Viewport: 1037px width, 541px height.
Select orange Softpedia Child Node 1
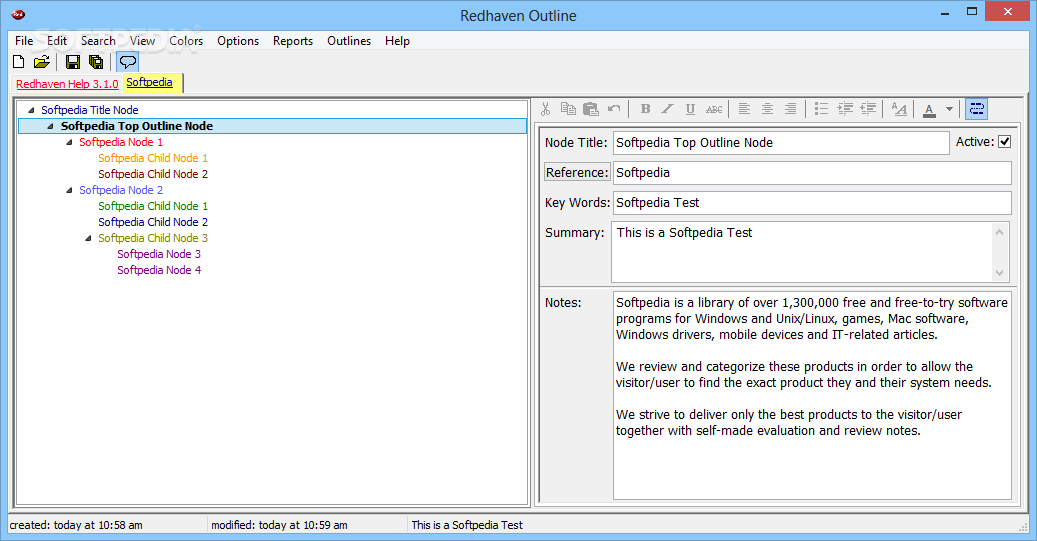tap(153, 158)
